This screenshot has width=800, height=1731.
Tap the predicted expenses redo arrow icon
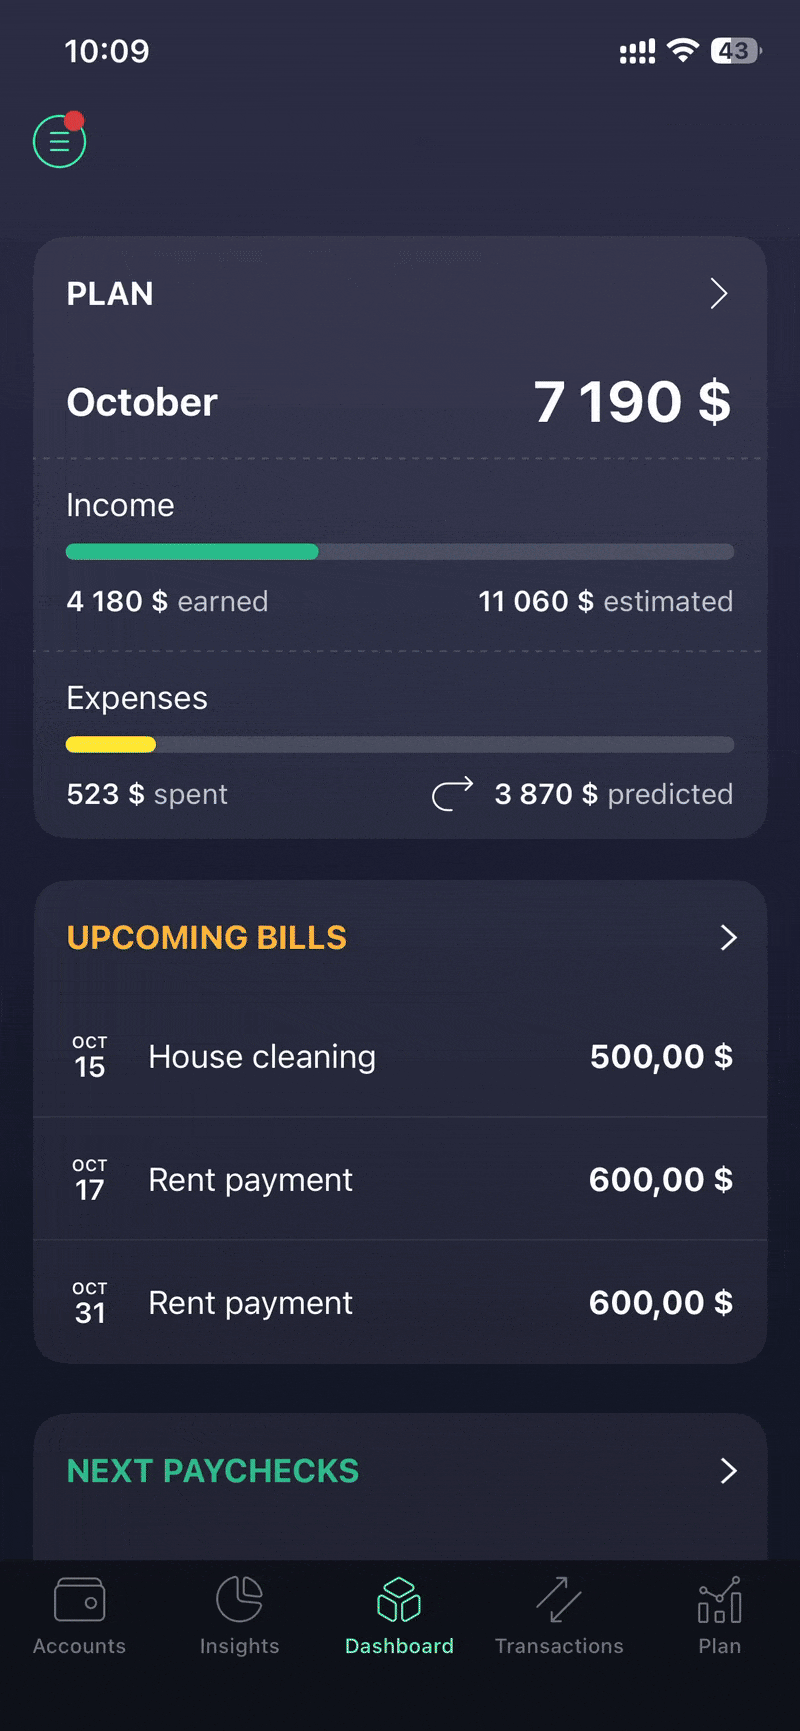pyautogui.click(x=452, y=794)
